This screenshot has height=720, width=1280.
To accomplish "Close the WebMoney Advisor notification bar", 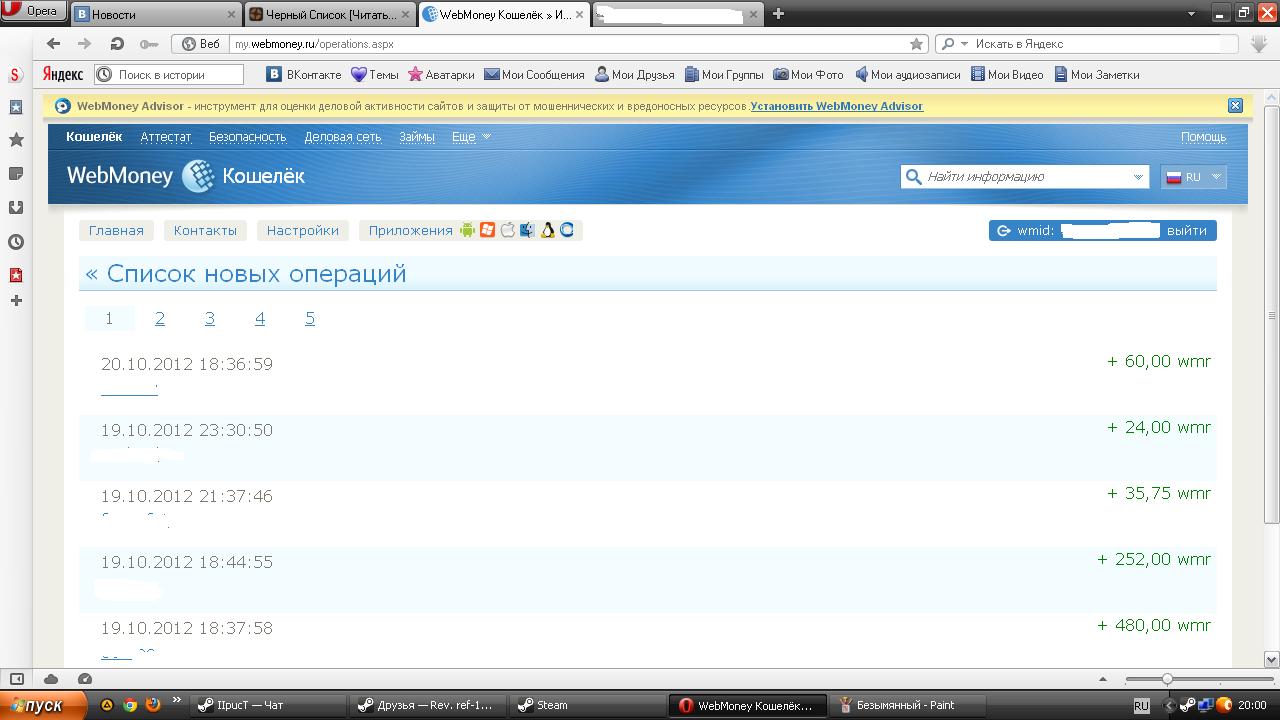I will point(1235,106).
